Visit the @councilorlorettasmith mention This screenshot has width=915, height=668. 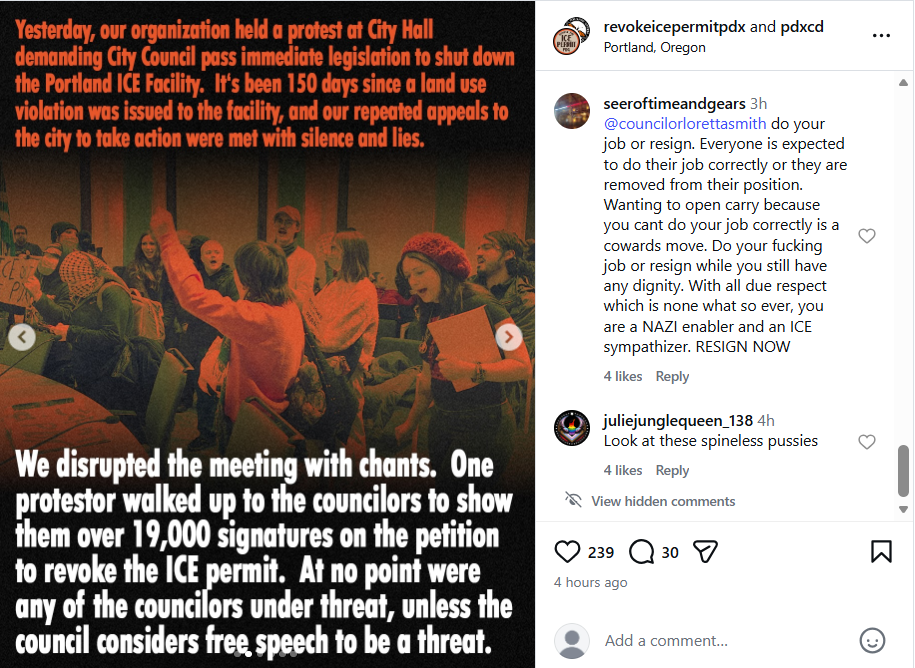tap(684, 124)
